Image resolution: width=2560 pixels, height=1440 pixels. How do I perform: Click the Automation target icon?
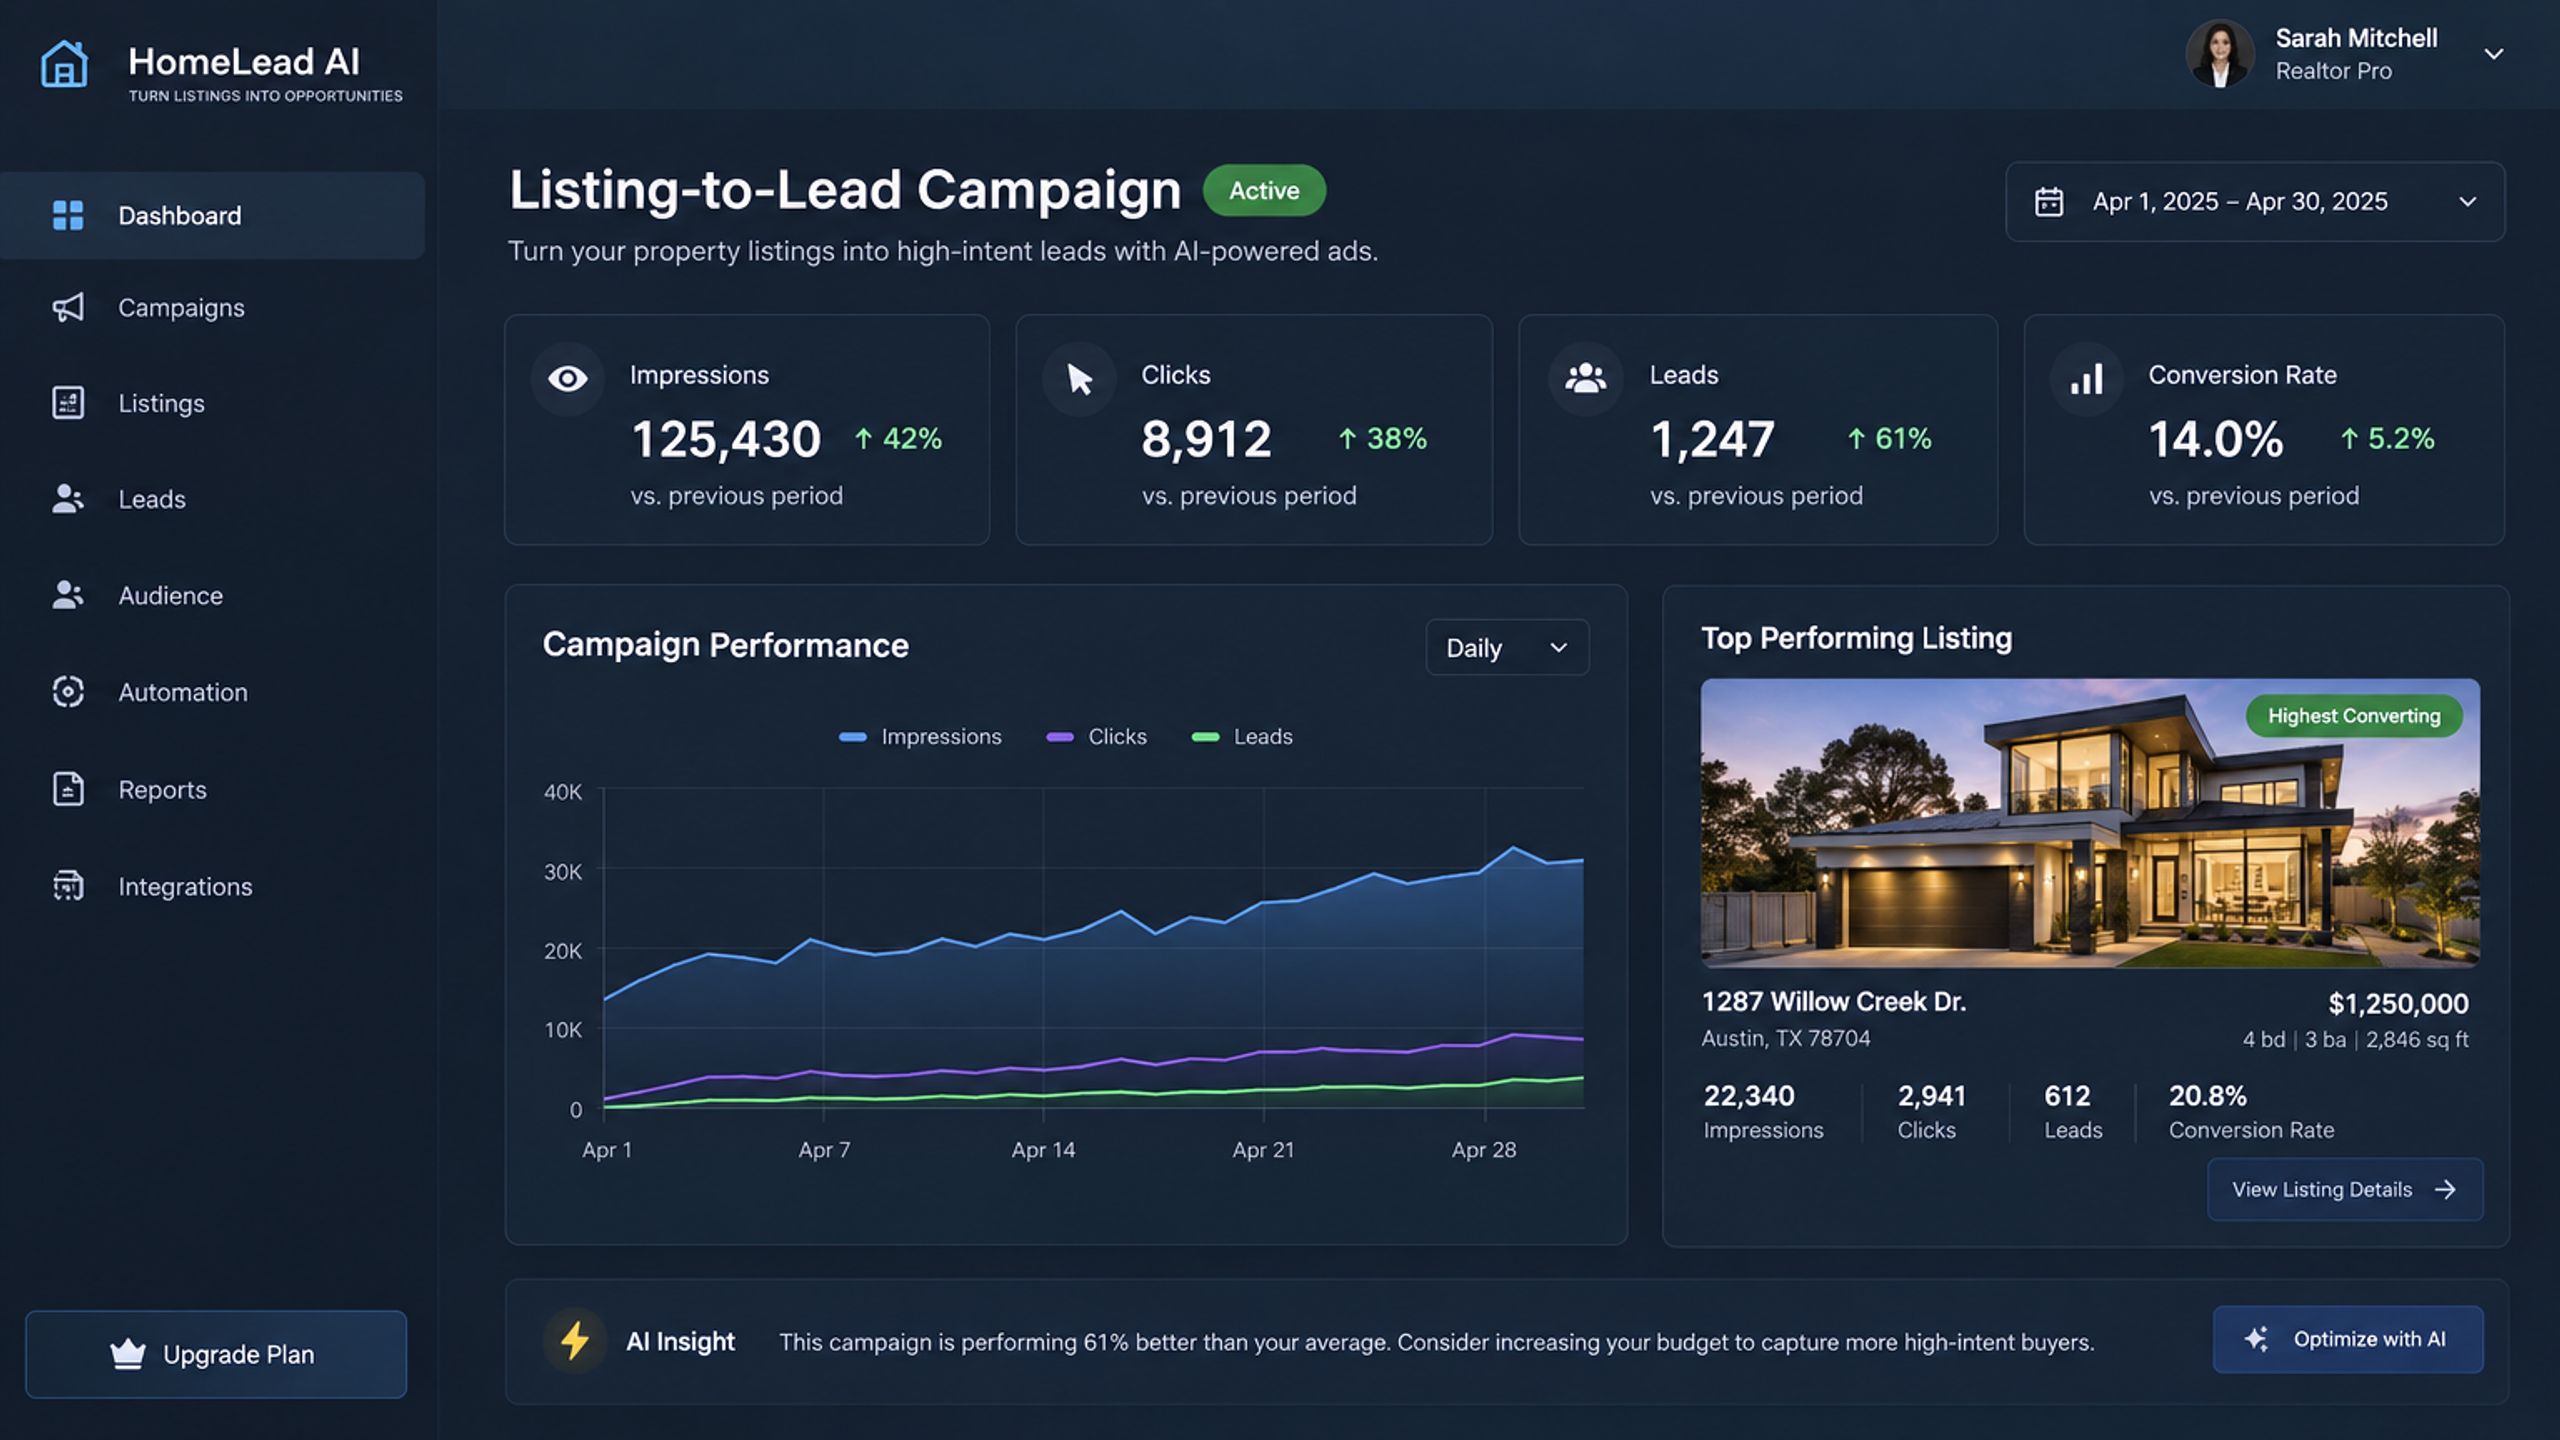[x=68, y=691]
